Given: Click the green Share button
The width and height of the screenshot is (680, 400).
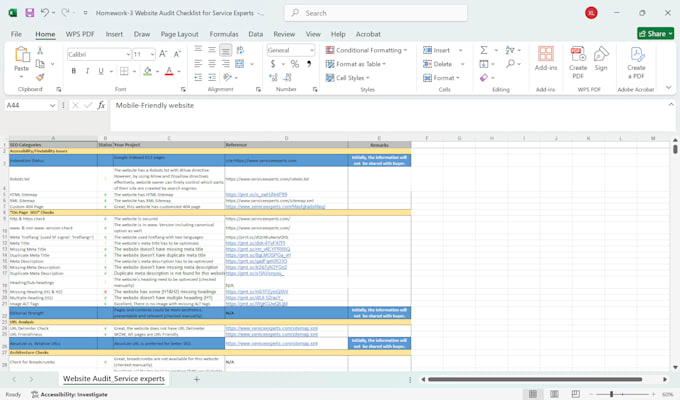Looking at the screenshot, I should (655, 33).
